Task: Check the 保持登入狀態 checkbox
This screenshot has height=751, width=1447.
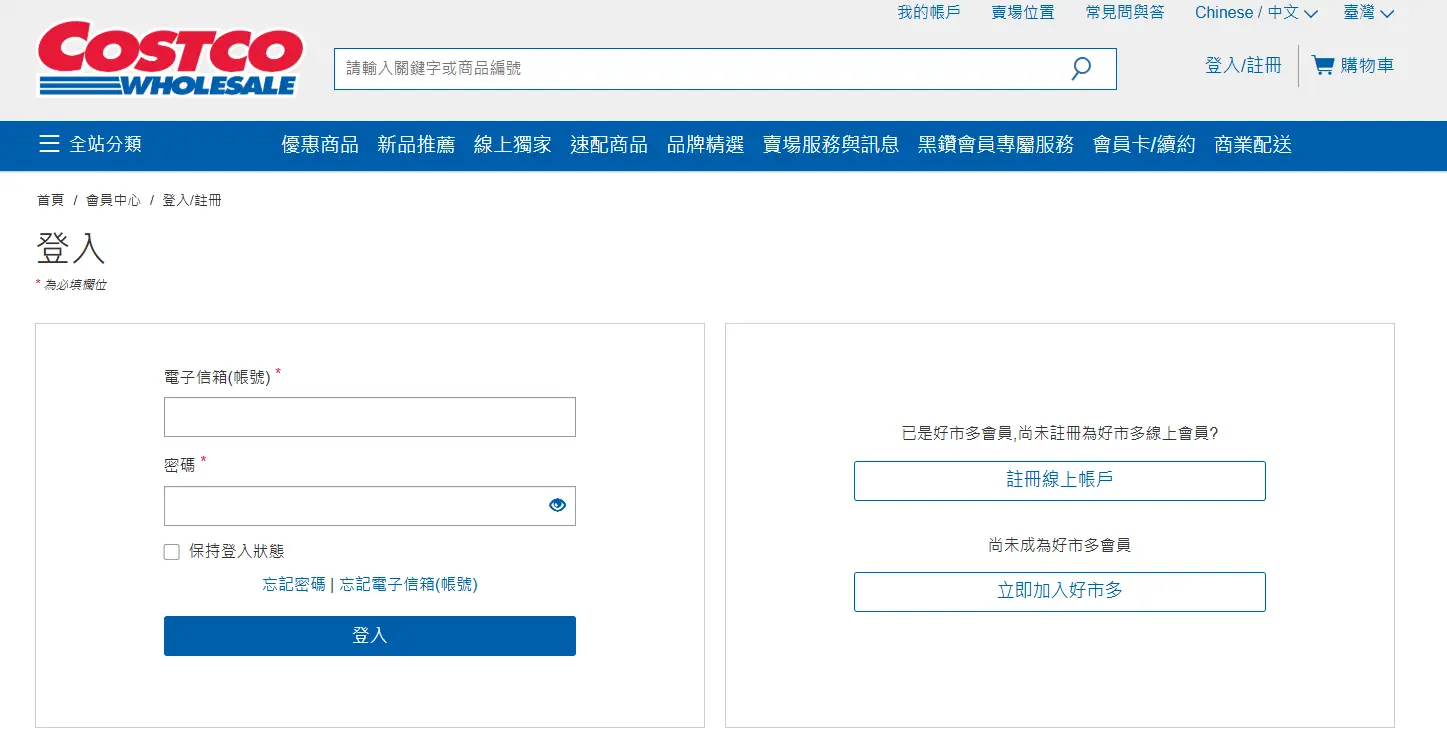Action: (x=172, y=552)
